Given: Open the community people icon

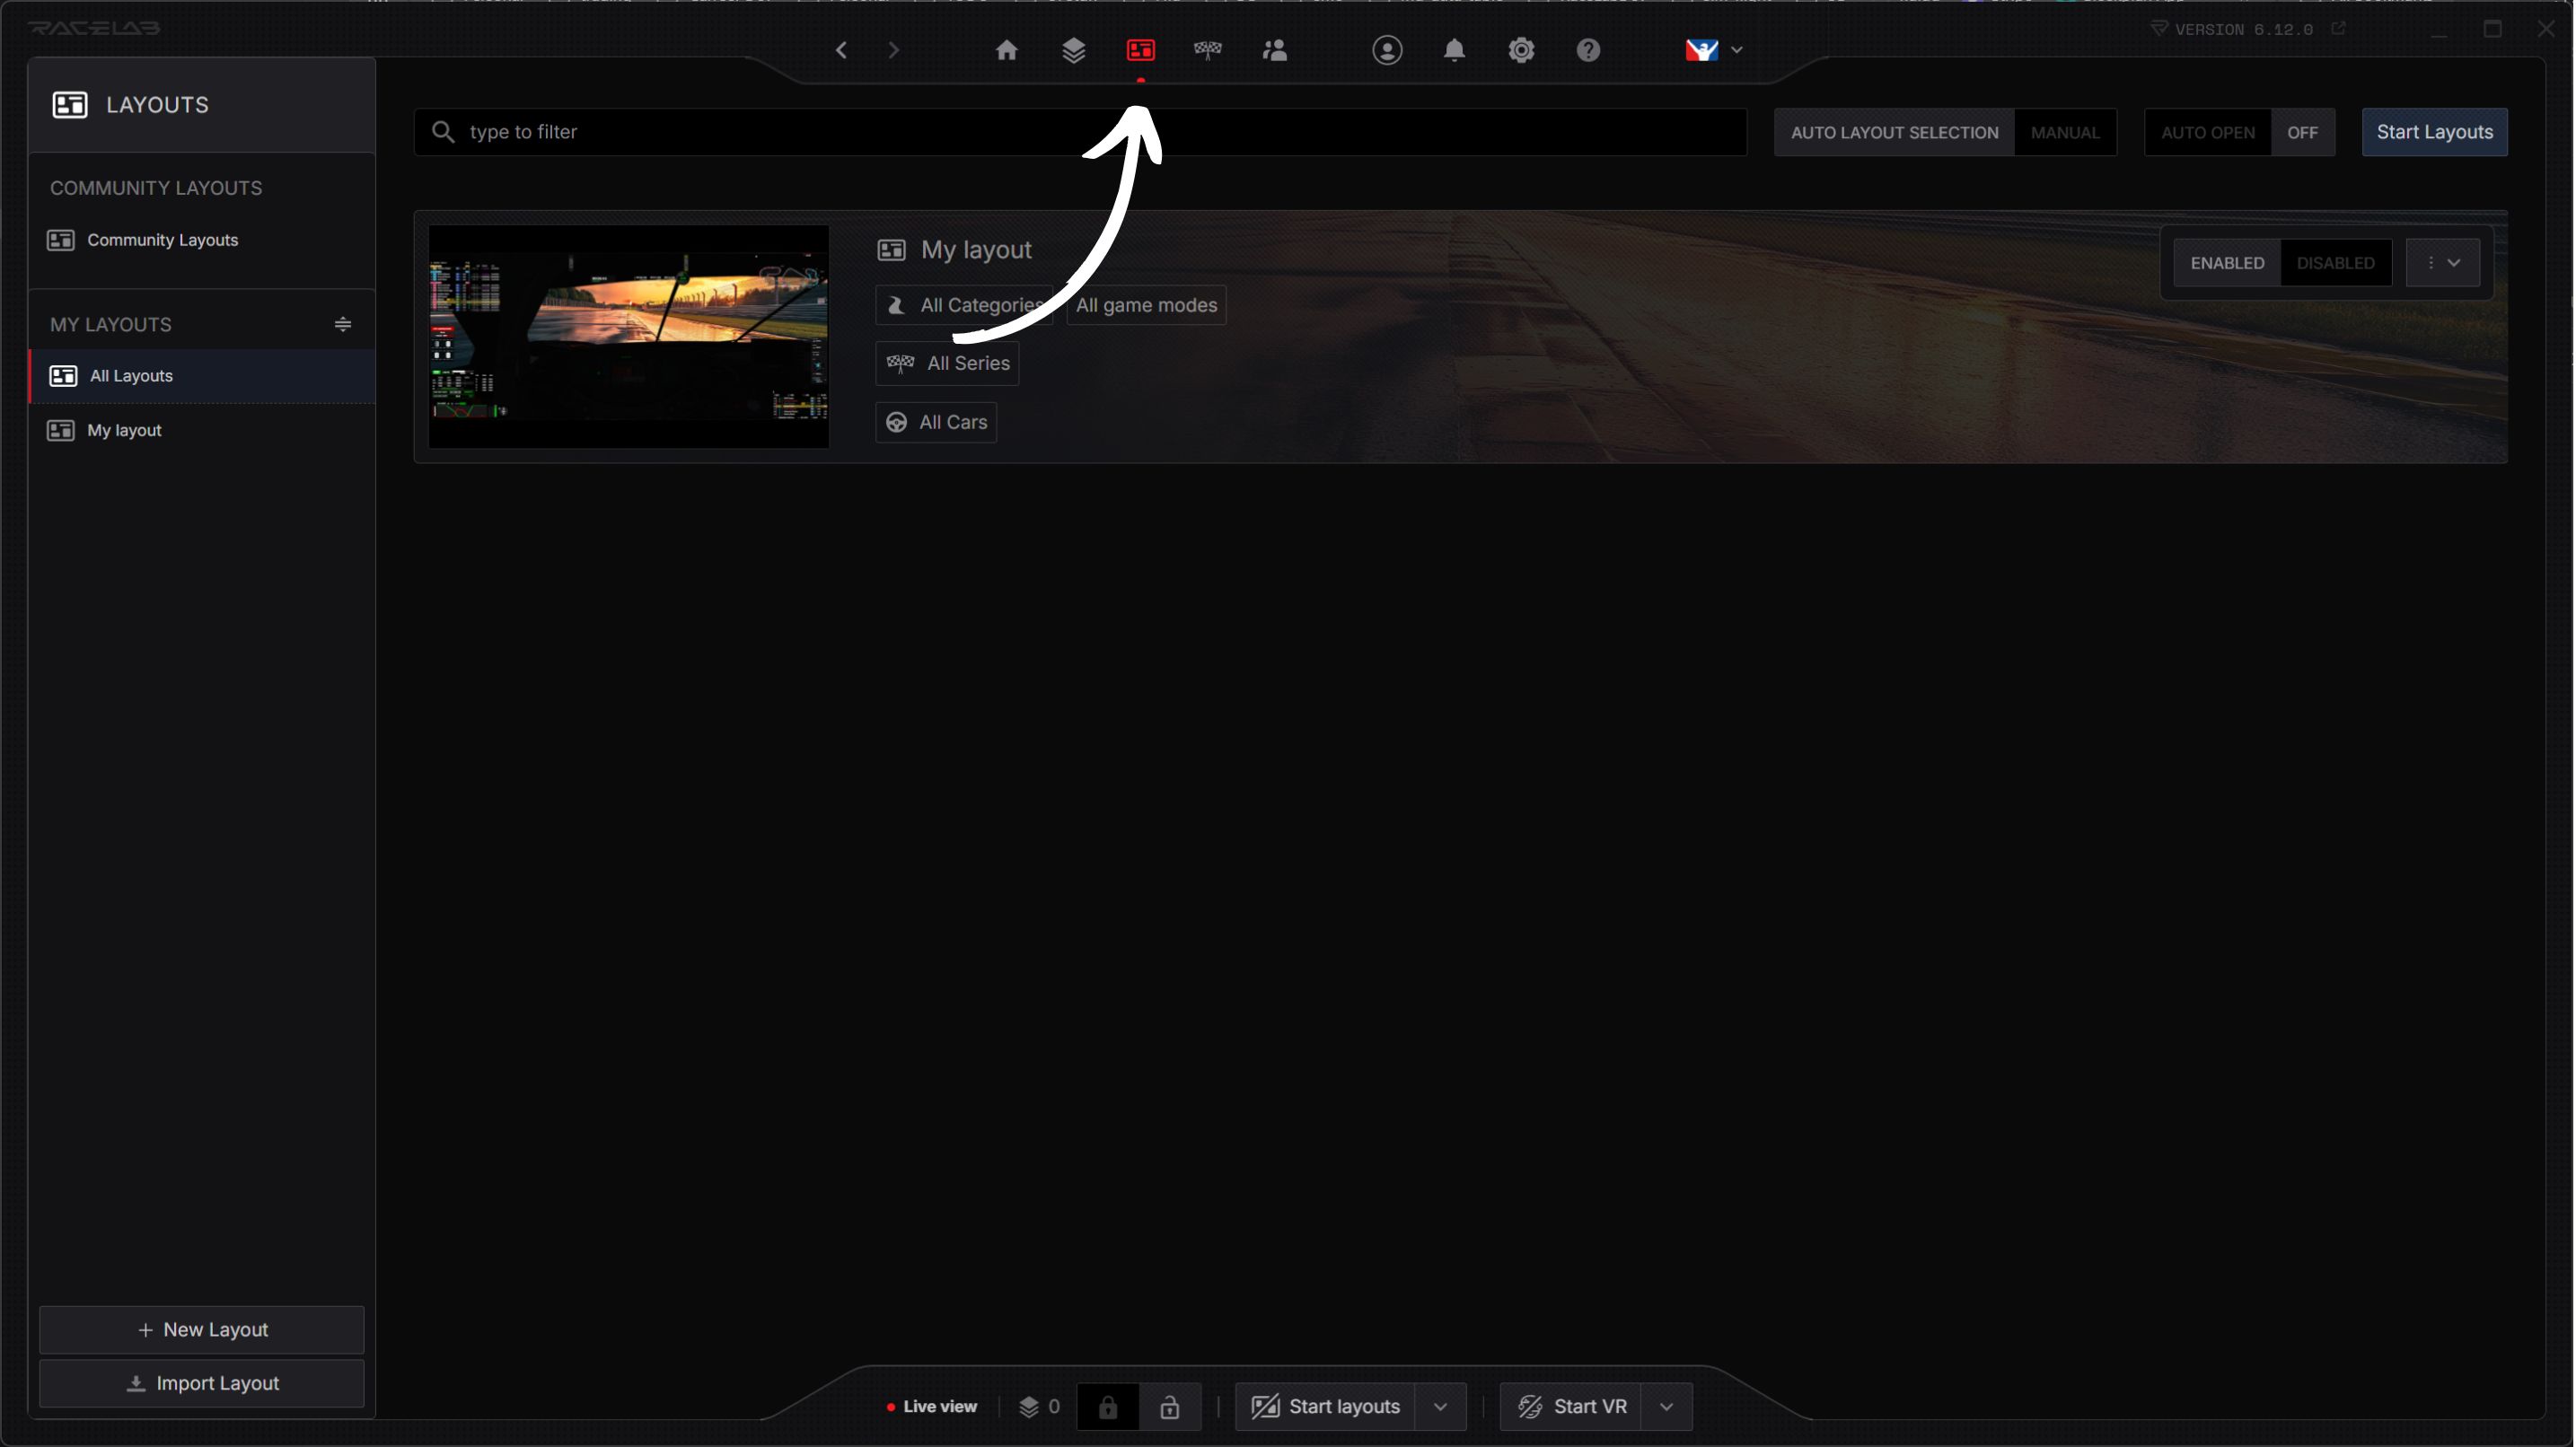Looking at the screenshot, I should coord(1274,50).
